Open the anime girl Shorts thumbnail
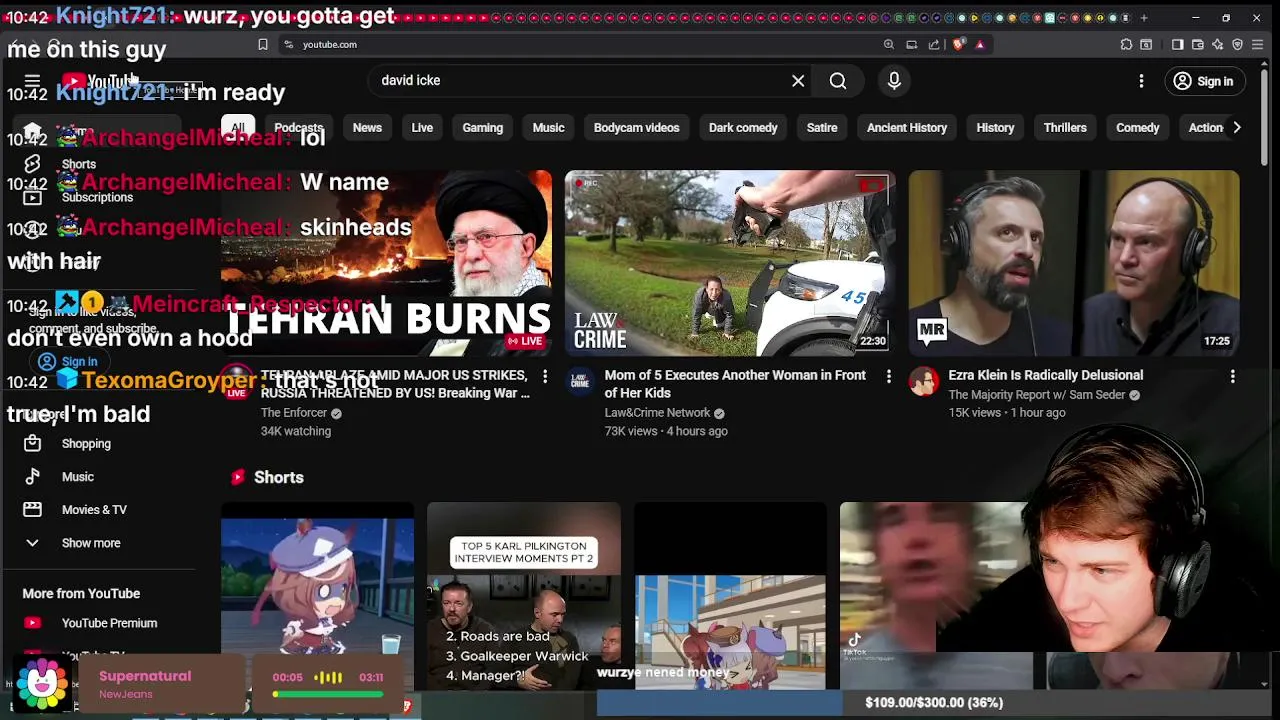The width and height of the screenshot is (1280, 720). (317, 596)
